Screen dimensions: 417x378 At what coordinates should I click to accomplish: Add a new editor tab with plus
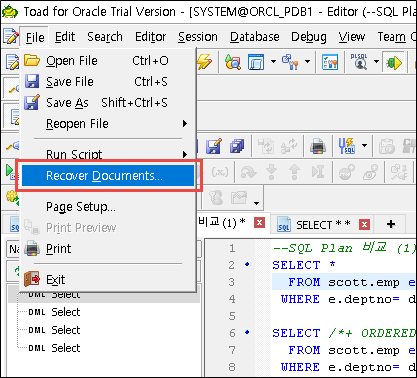click(x=391, y=224)
